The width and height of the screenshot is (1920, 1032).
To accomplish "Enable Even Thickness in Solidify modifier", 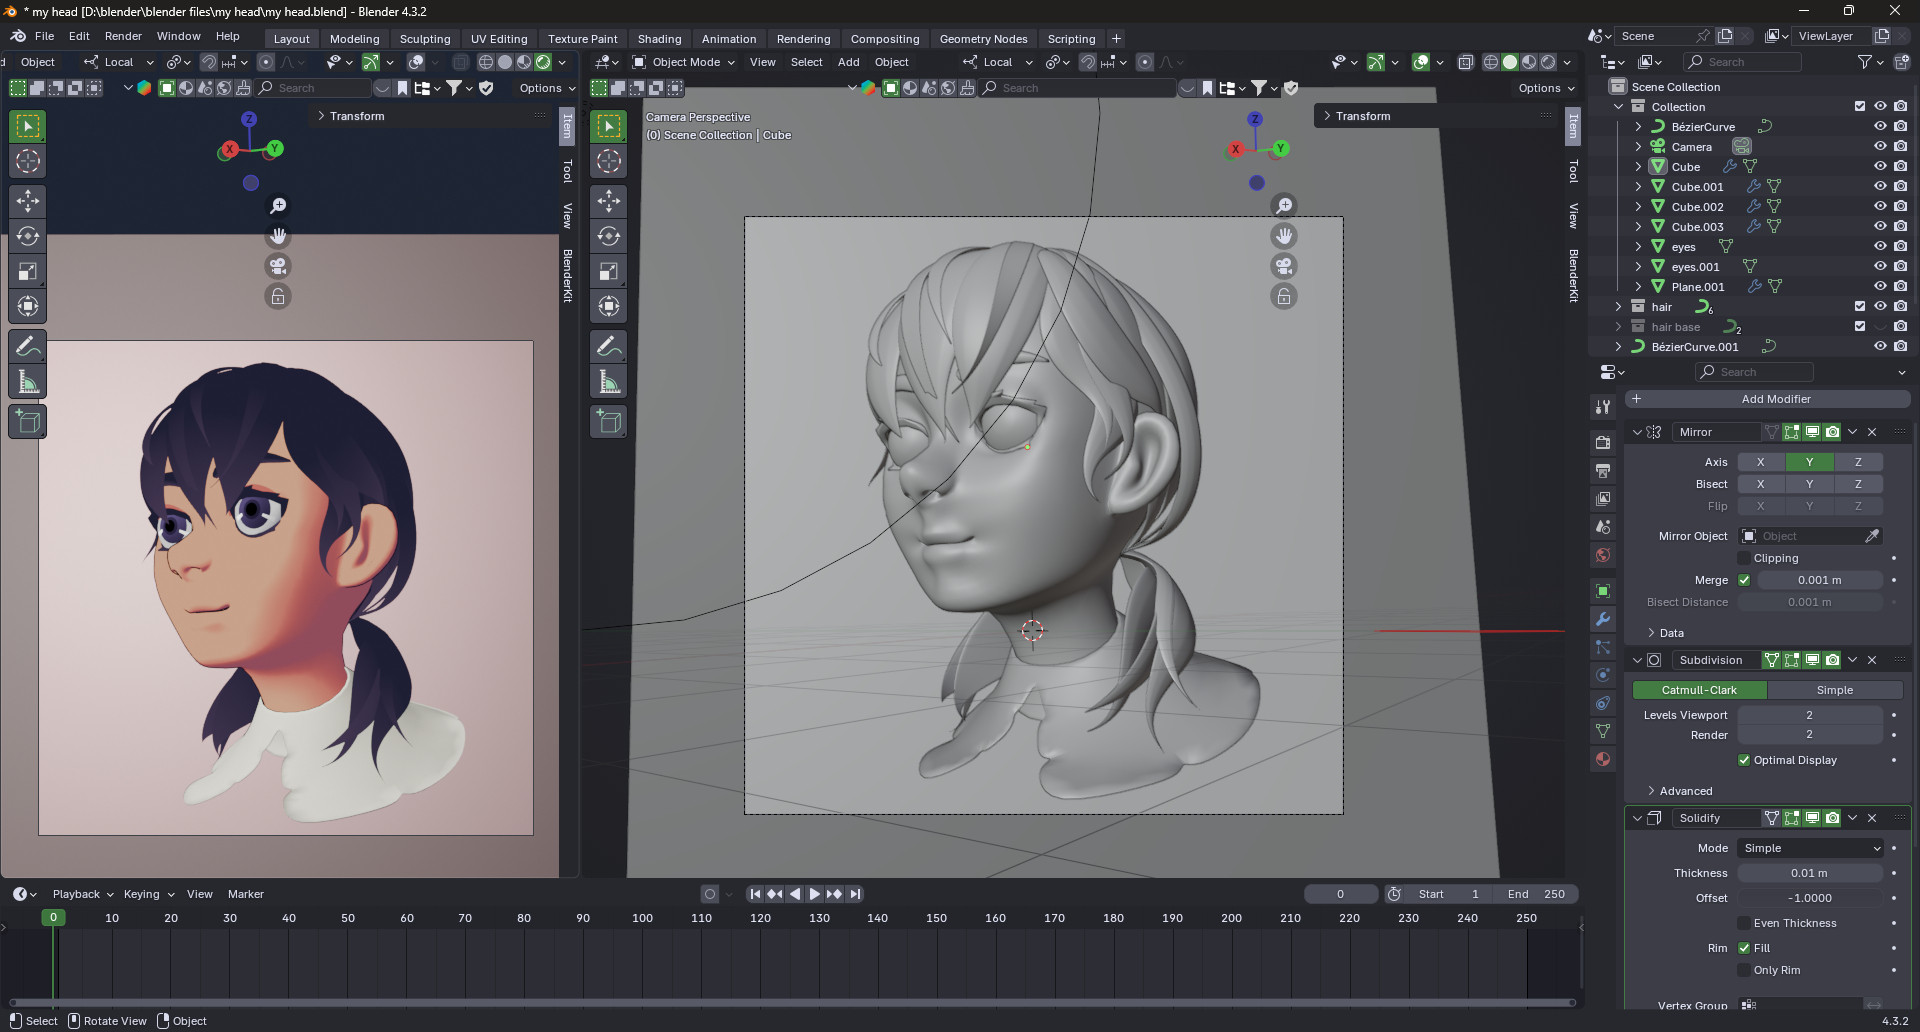I will click(1744, 923).
